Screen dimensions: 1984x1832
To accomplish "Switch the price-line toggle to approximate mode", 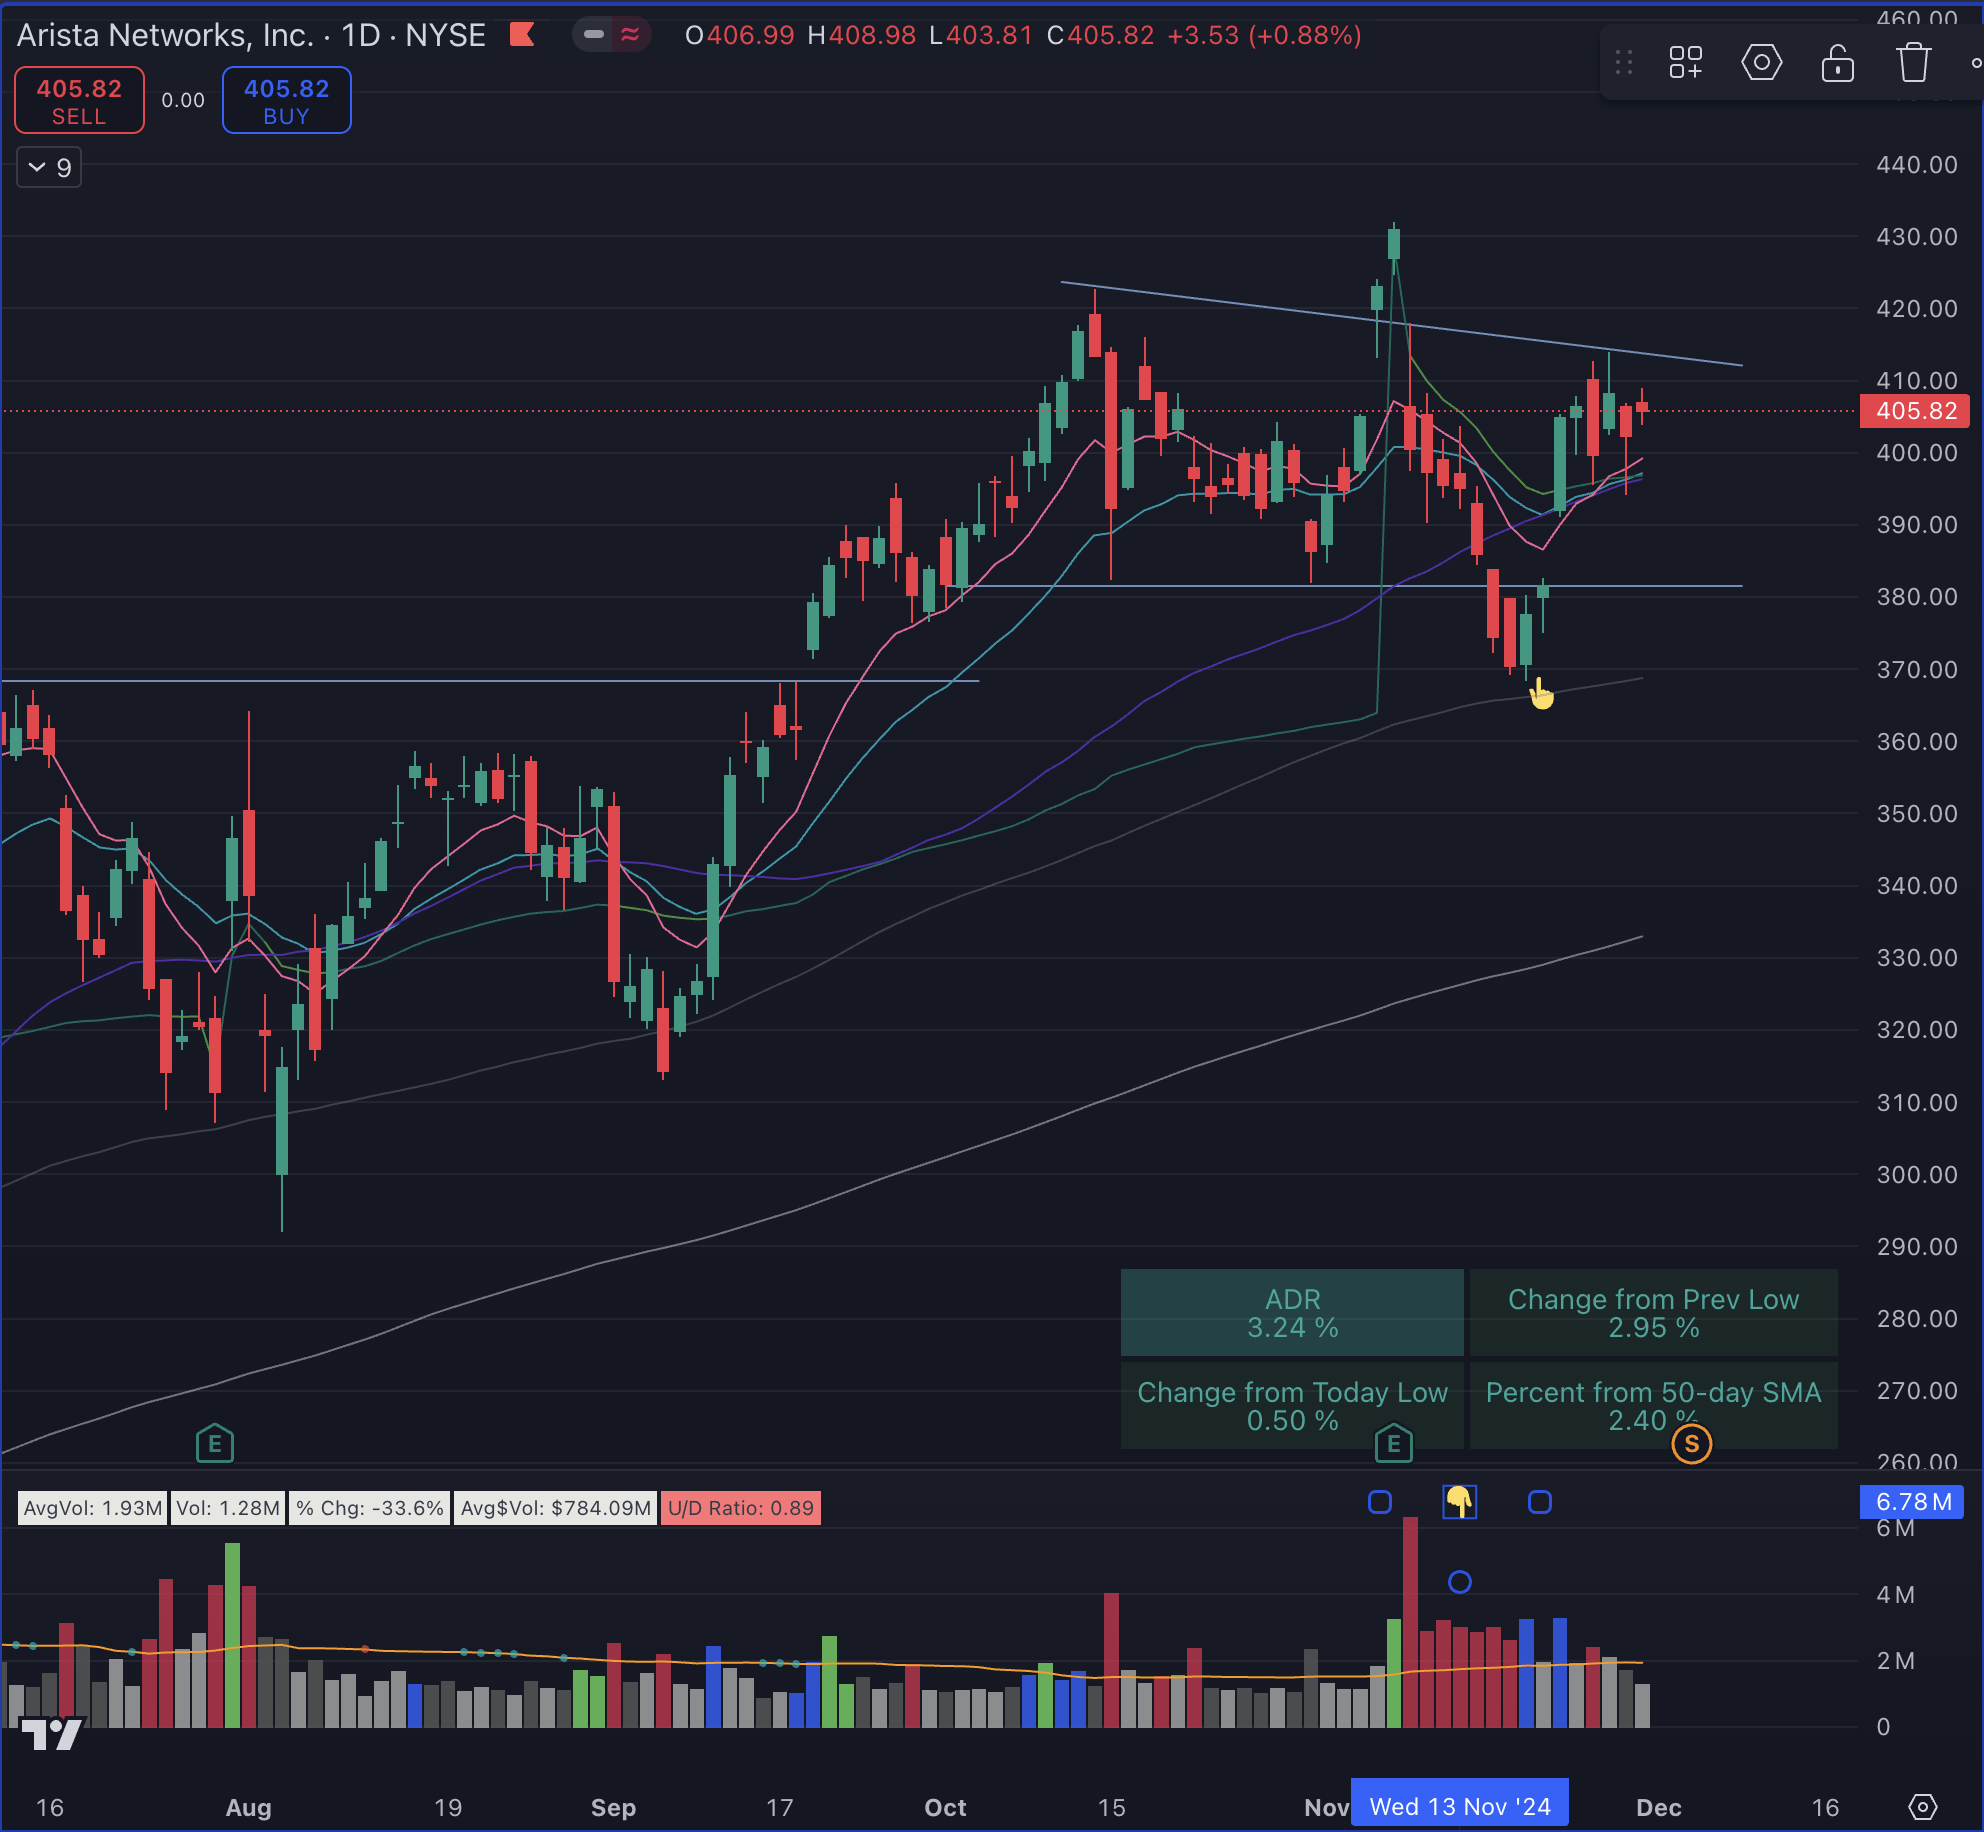I will (x=629, y=34).
